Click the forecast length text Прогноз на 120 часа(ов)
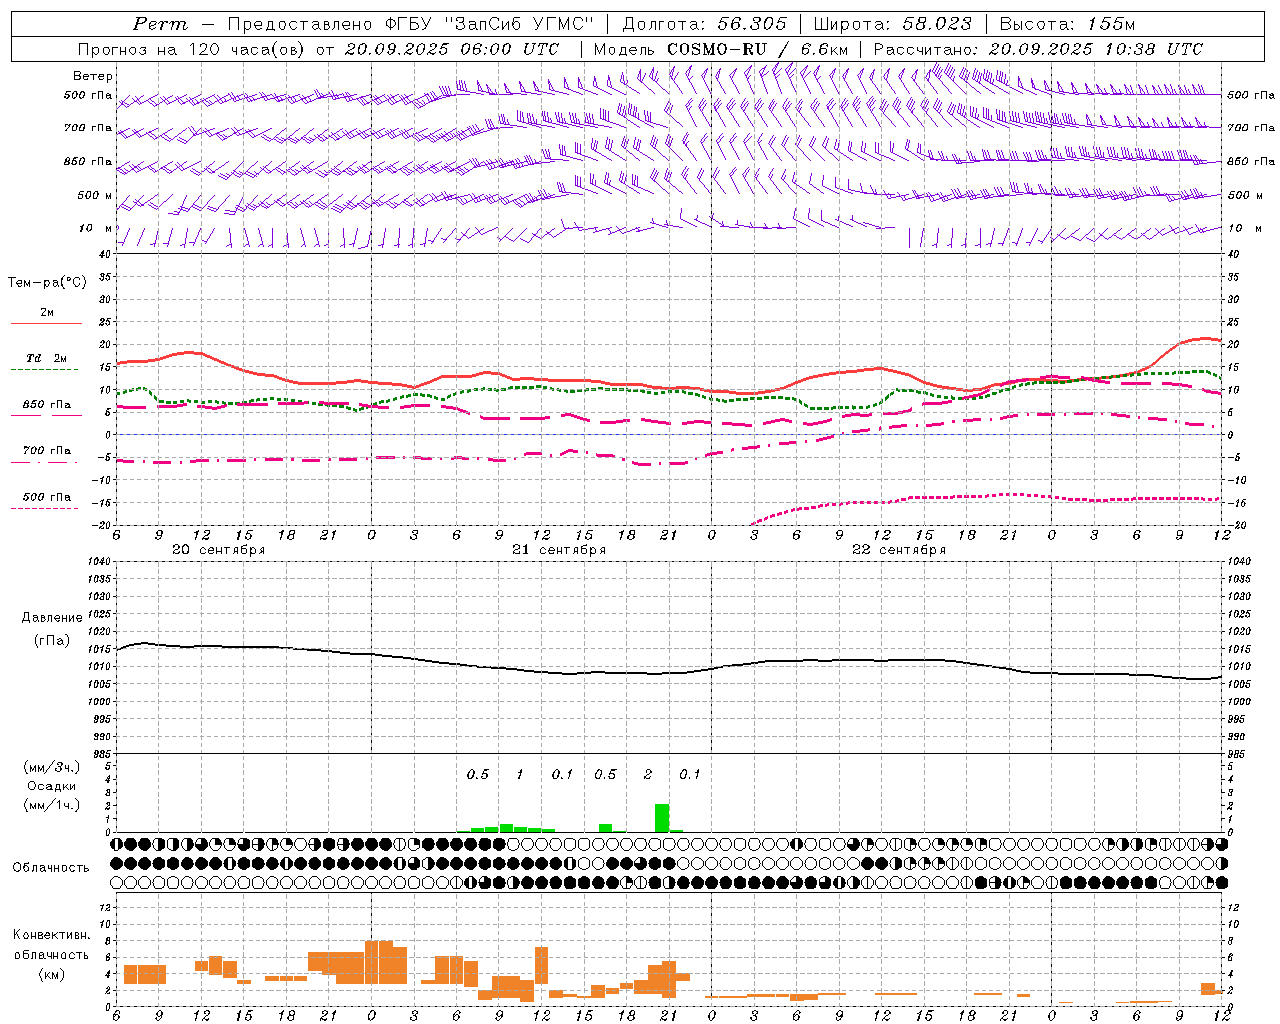 click(x=193, y=49)
